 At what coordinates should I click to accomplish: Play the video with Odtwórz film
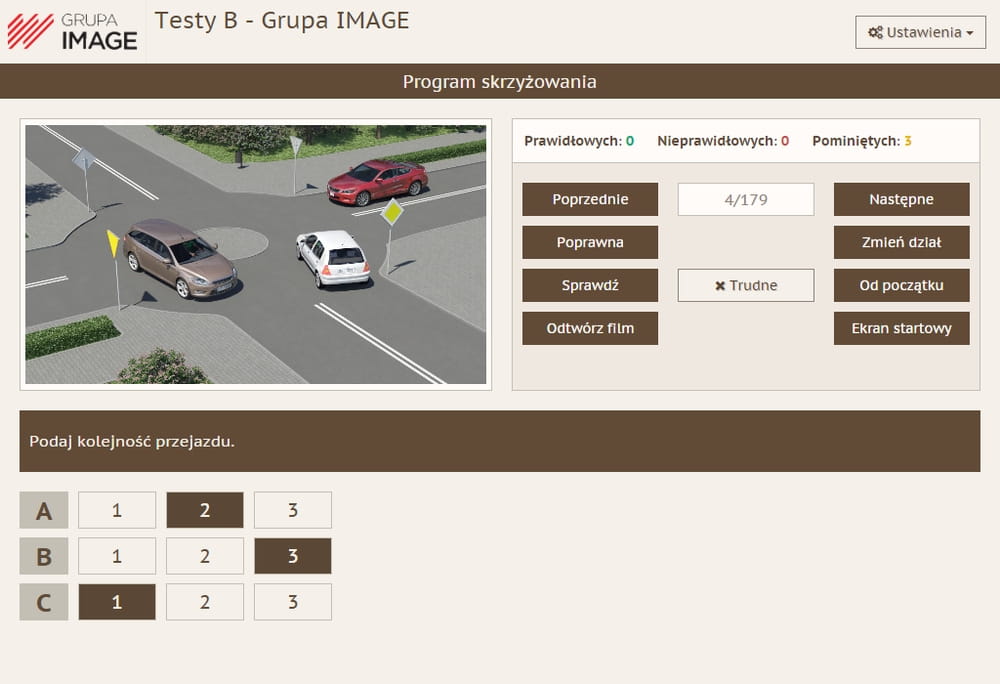click(590, 328)
